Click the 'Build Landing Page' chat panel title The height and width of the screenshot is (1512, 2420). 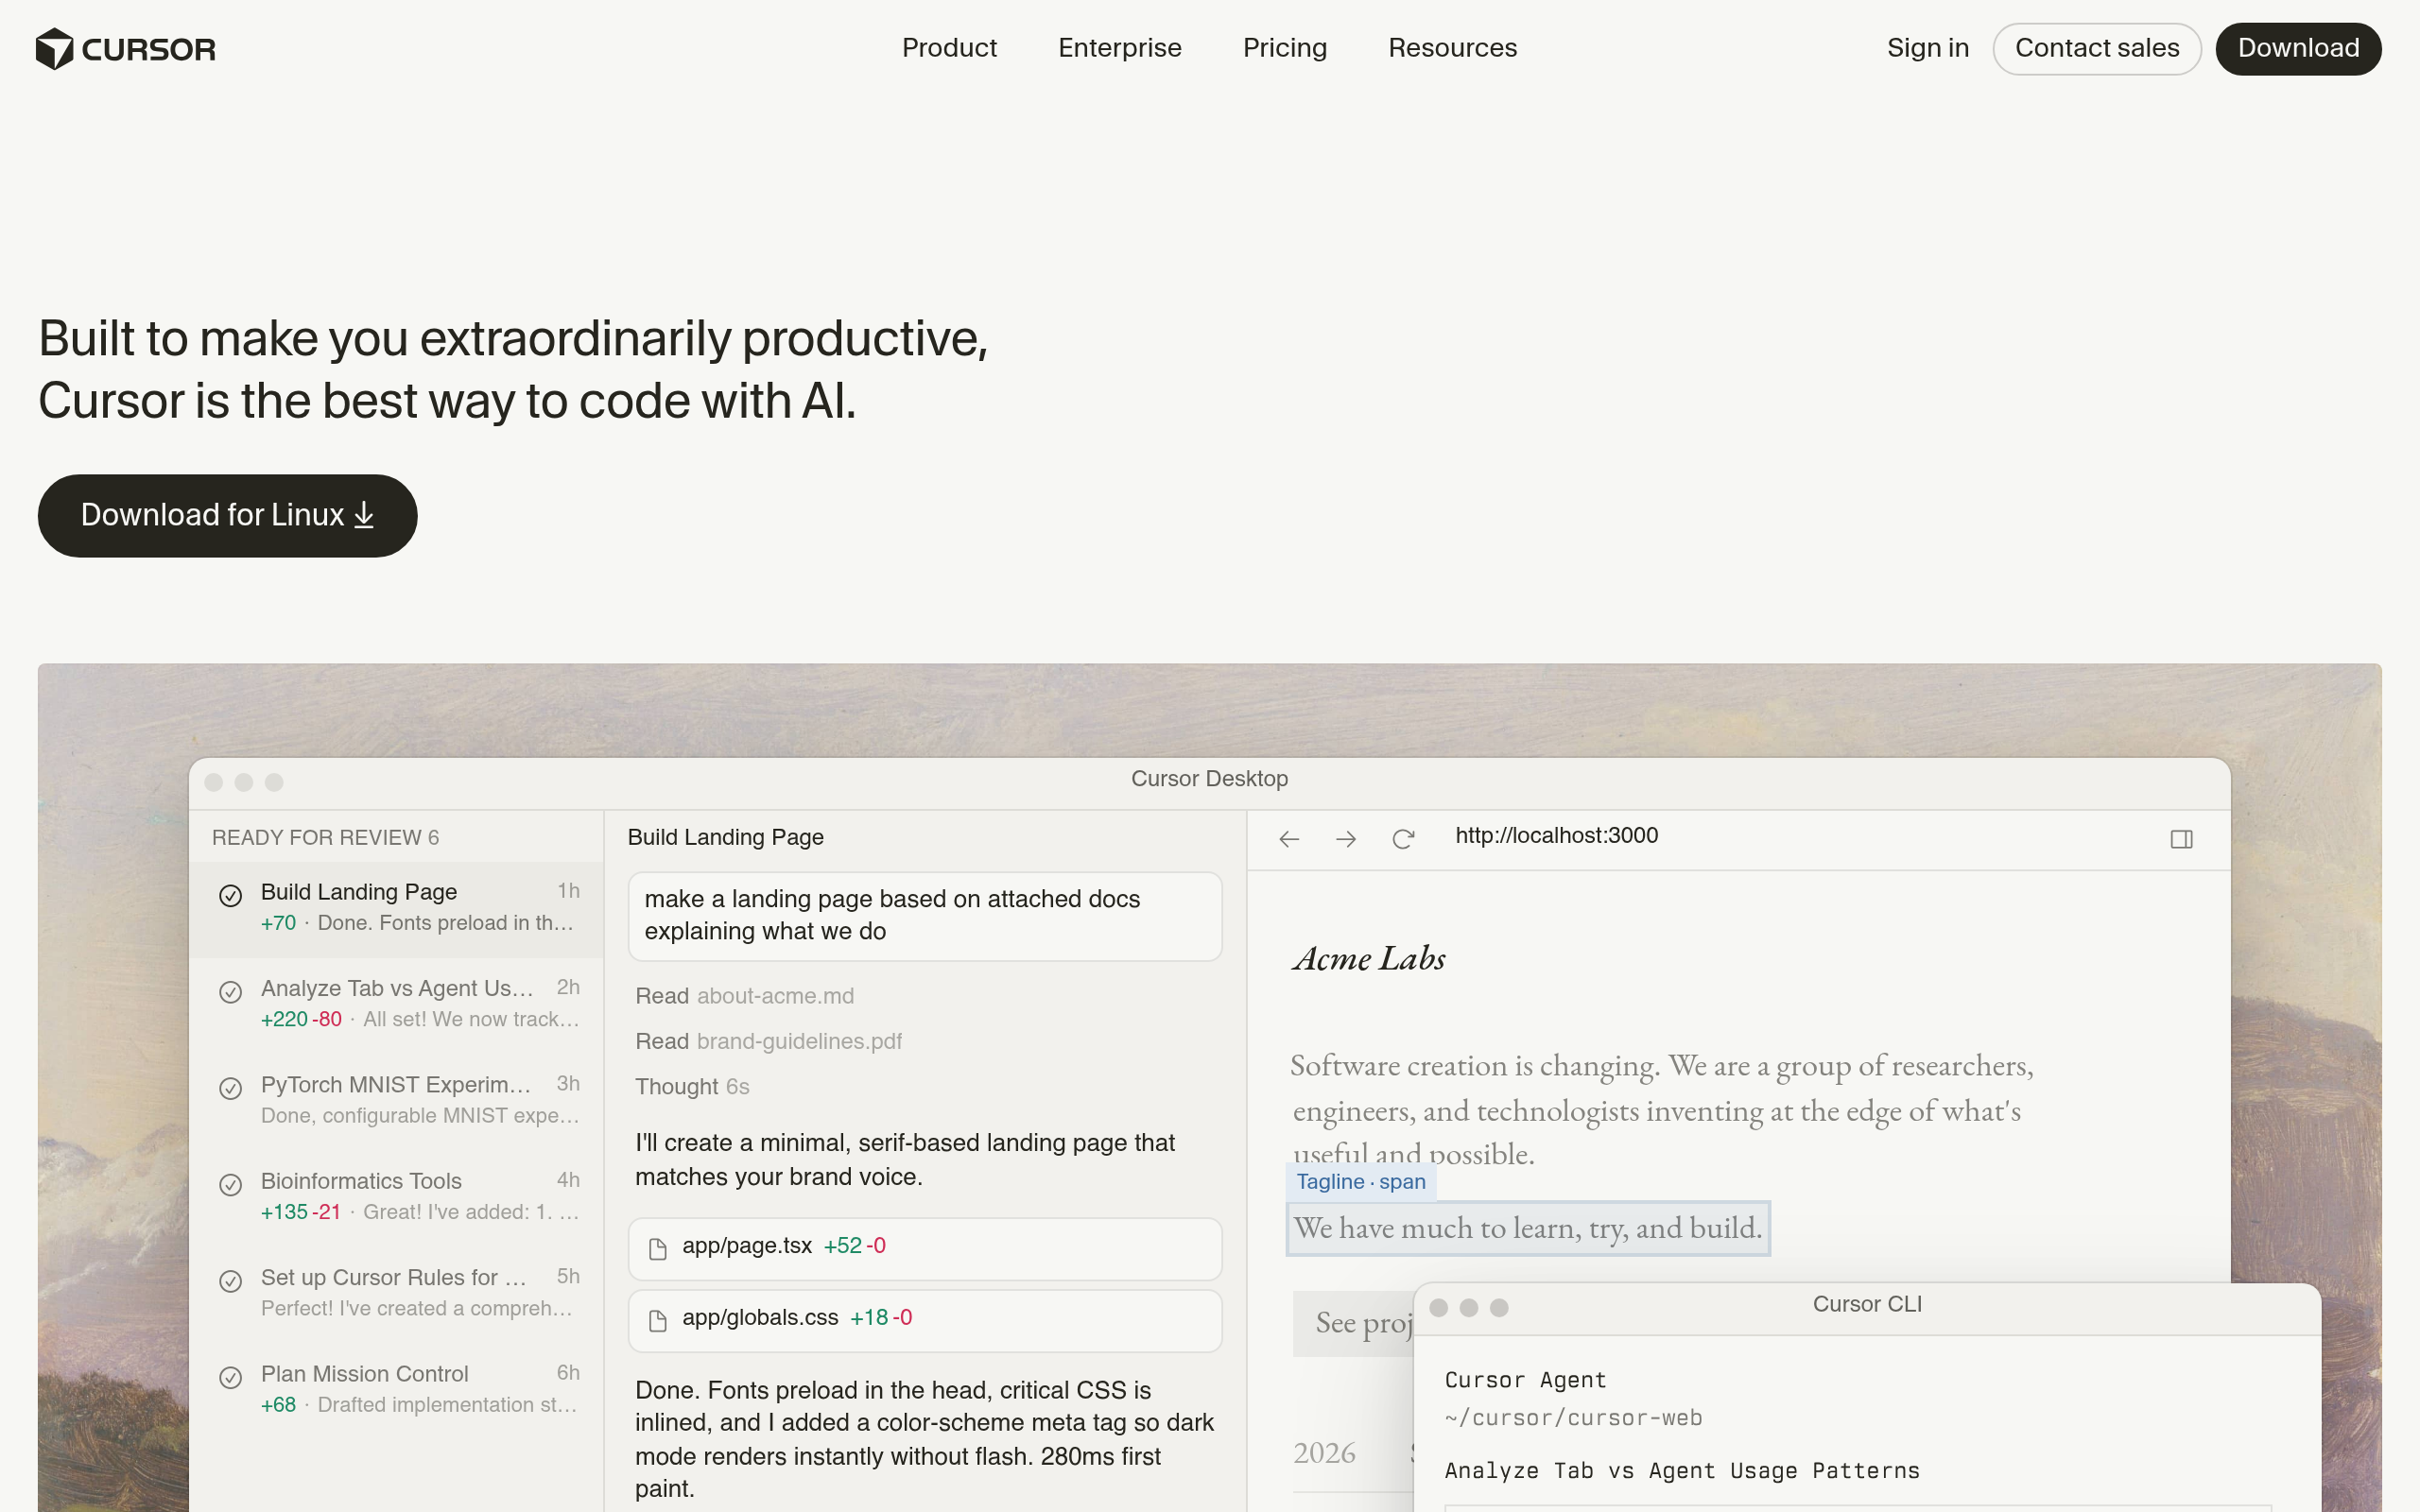click(x=725, y=838)
